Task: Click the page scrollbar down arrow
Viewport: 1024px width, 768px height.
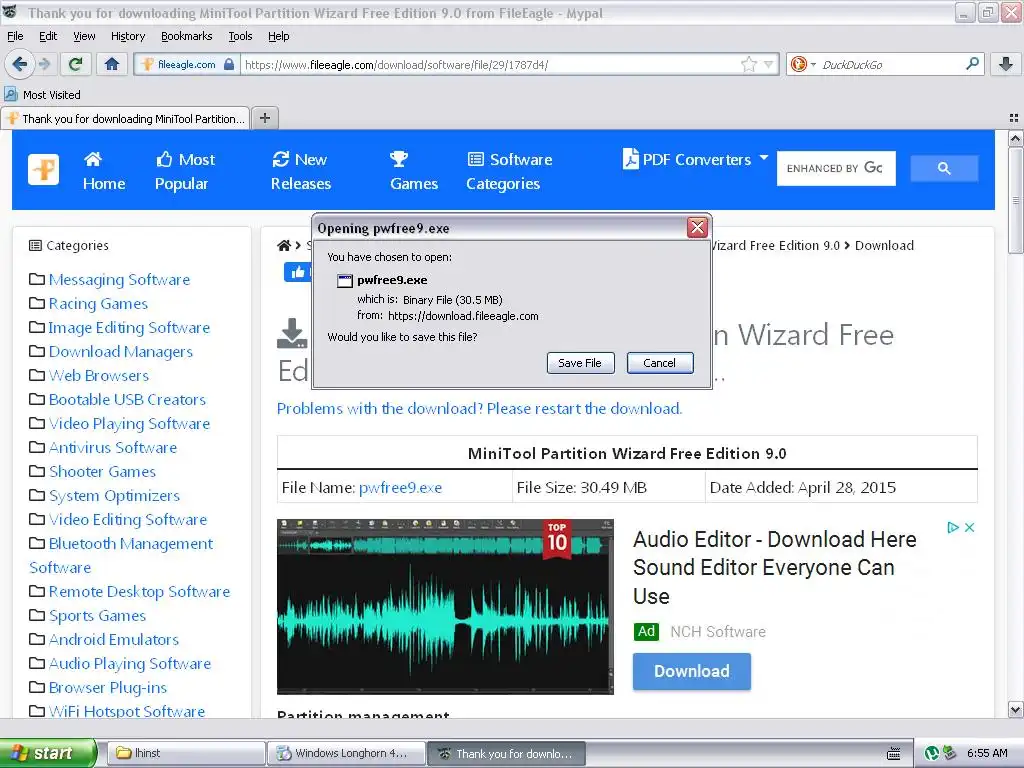Action: tap(1015, 709)
